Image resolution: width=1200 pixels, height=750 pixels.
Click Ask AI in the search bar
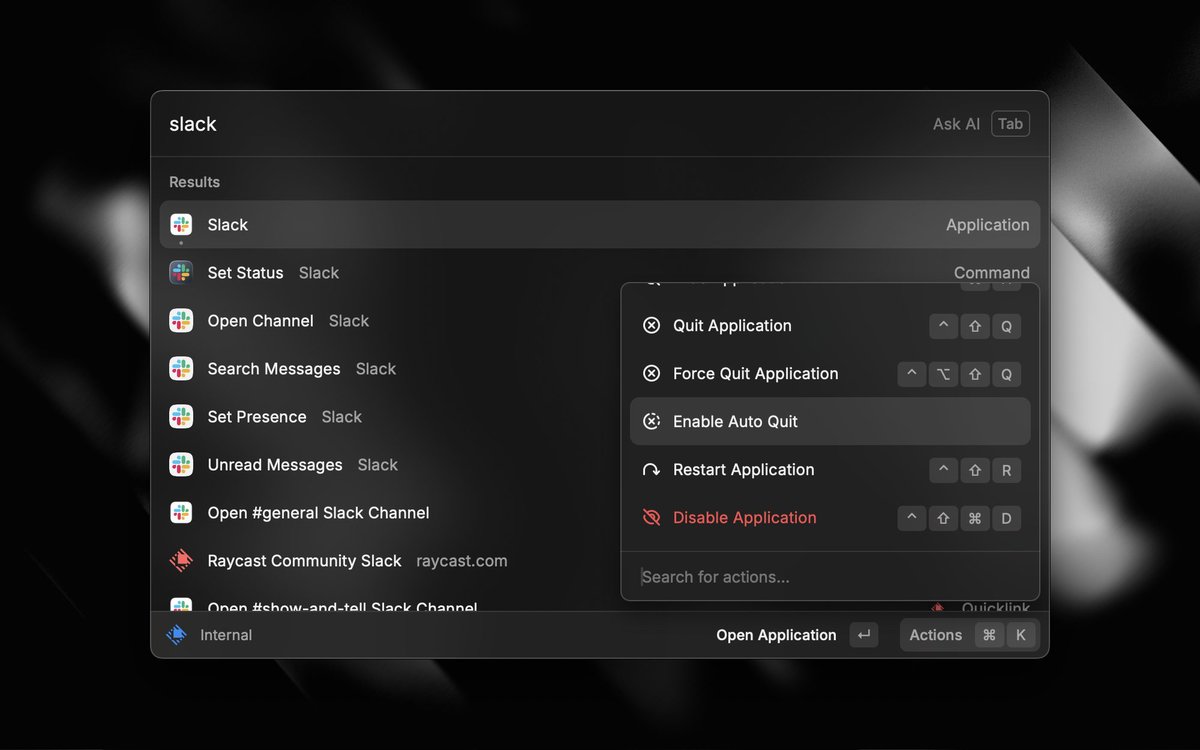(x=956, y=124)
